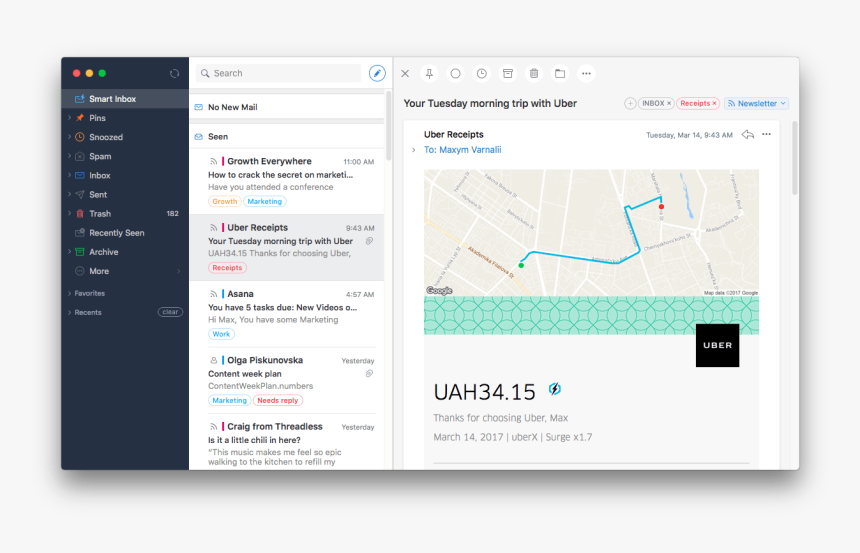This screenshot has height=553, width=860.
Task: Click the Needs reply tag
Action: [x=278, y=400]
